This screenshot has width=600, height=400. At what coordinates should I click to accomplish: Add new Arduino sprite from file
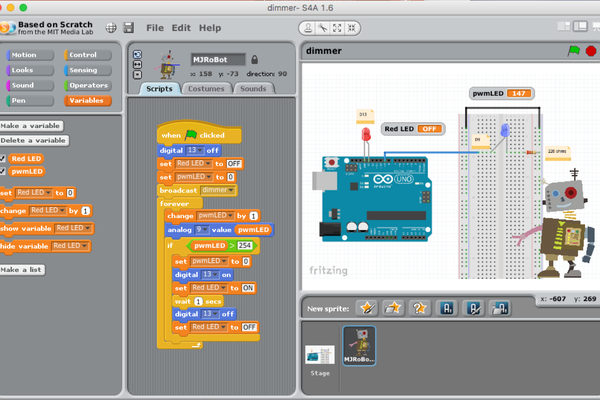coord(473,308)
